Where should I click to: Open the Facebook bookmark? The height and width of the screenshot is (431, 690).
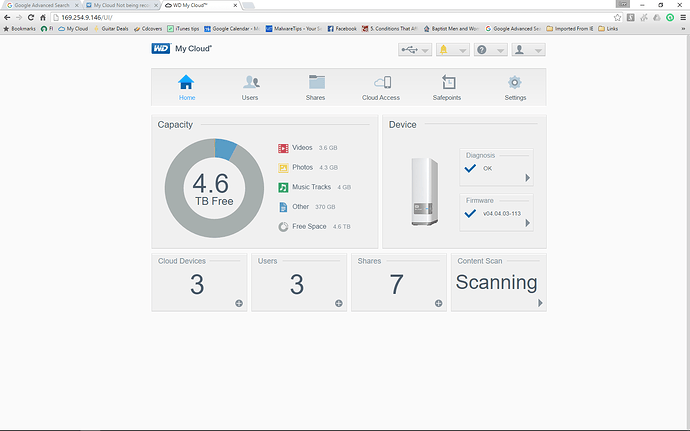[342, 29]
